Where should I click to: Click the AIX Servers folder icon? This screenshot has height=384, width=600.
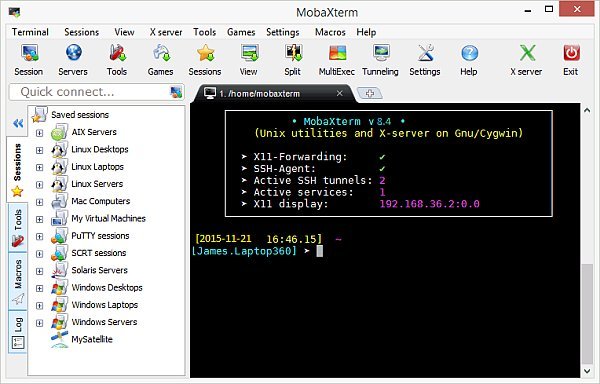pos(59,132)
